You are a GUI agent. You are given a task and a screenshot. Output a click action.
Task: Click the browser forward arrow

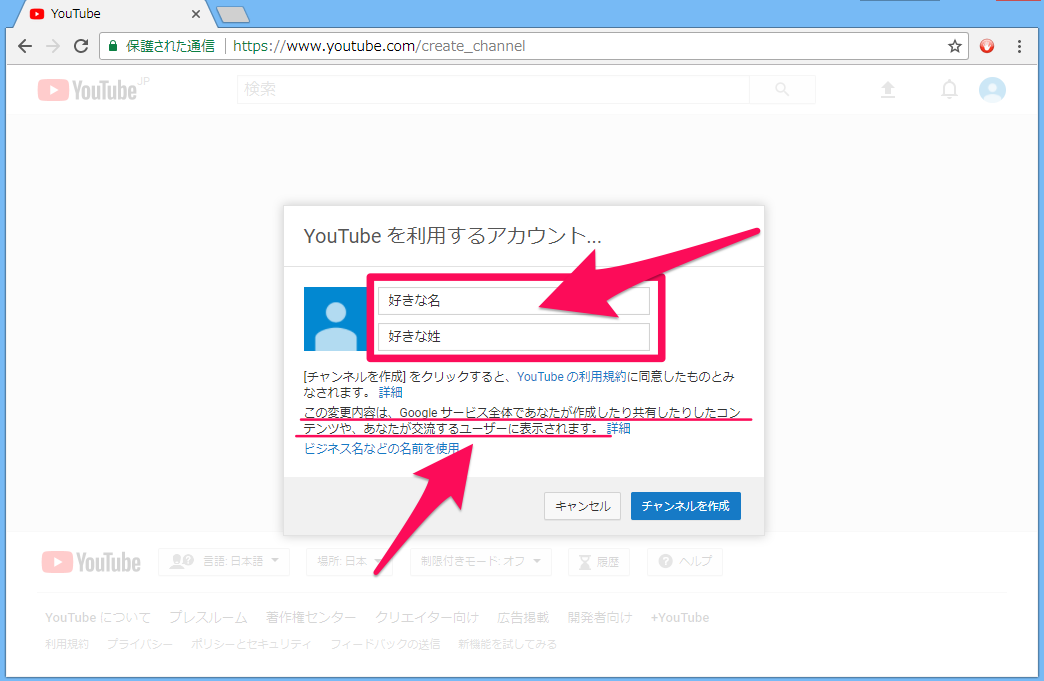[53, 46]
